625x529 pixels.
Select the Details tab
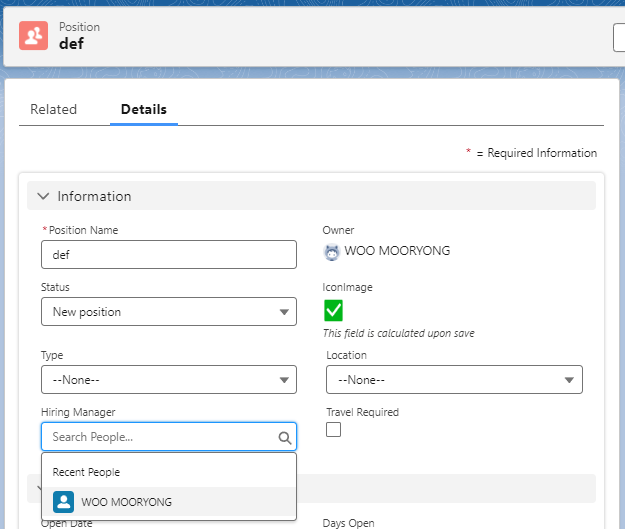coord(144,109)
